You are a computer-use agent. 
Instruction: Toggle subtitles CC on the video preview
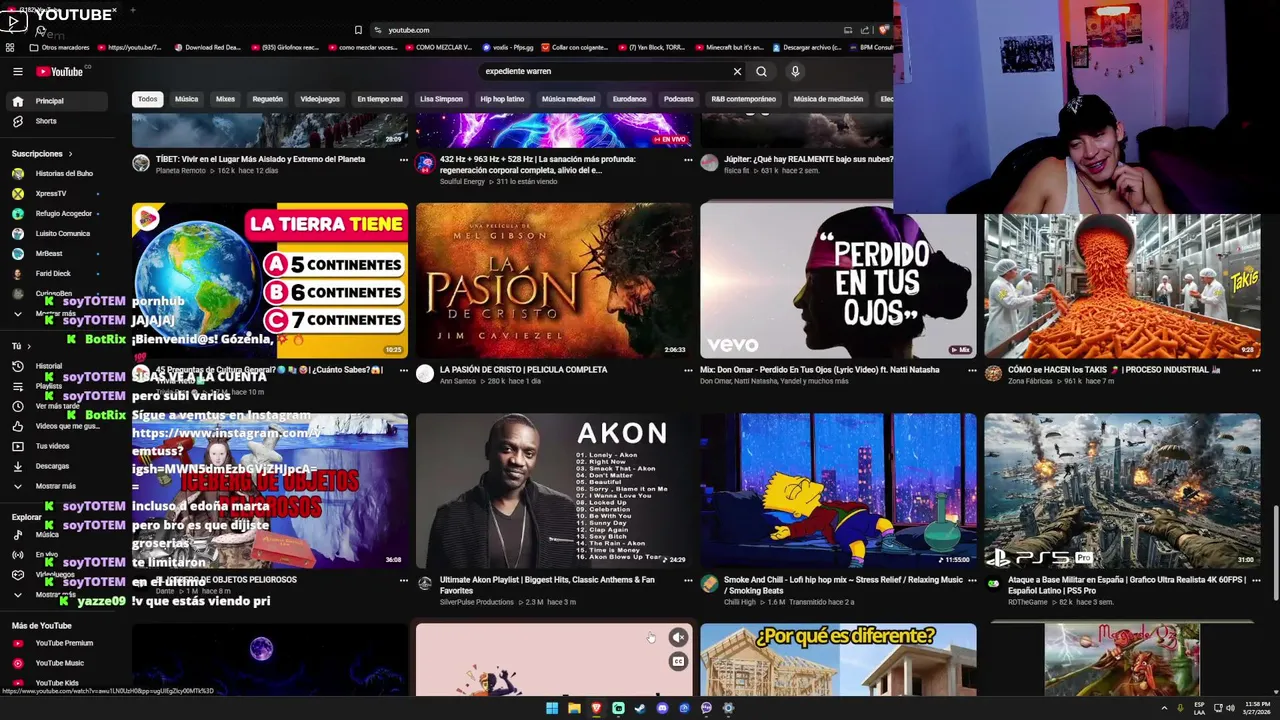tap(678, 661)
